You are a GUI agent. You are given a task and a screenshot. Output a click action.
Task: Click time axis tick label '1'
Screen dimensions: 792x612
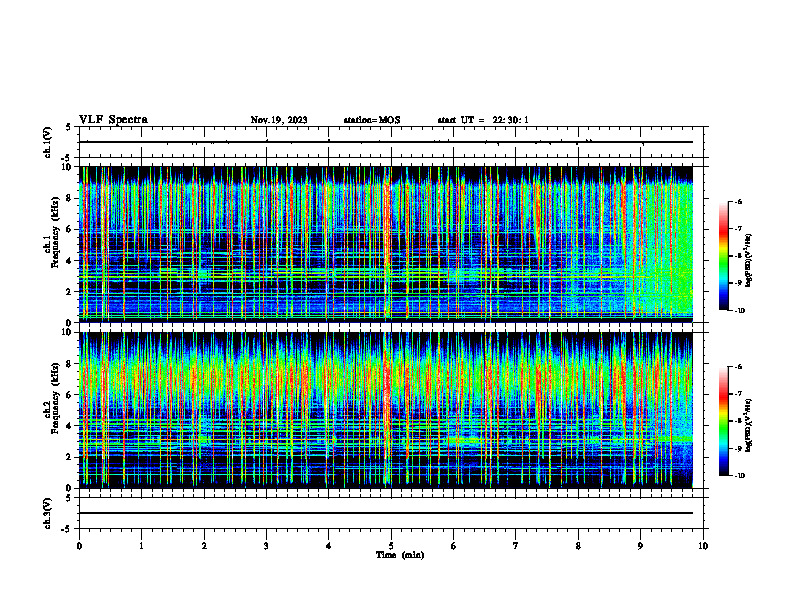coord(141,546)
